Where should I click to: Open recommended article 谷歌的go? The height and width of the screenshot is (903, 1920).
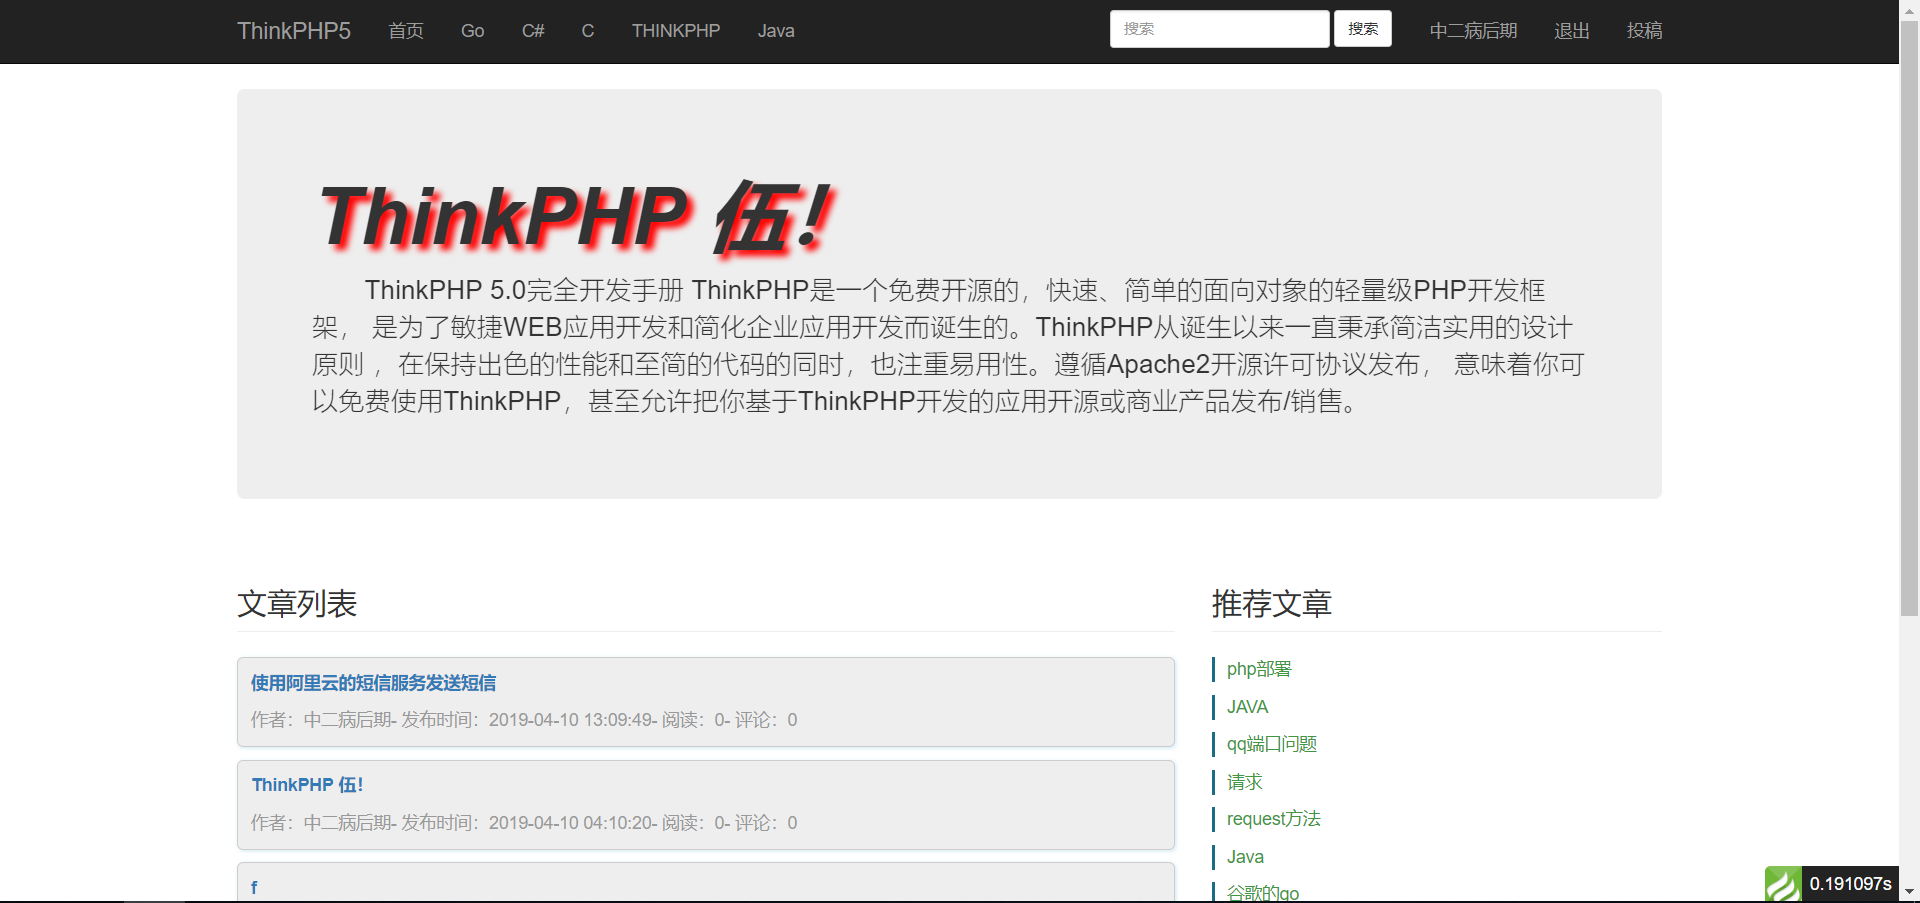pos(1263,892)
